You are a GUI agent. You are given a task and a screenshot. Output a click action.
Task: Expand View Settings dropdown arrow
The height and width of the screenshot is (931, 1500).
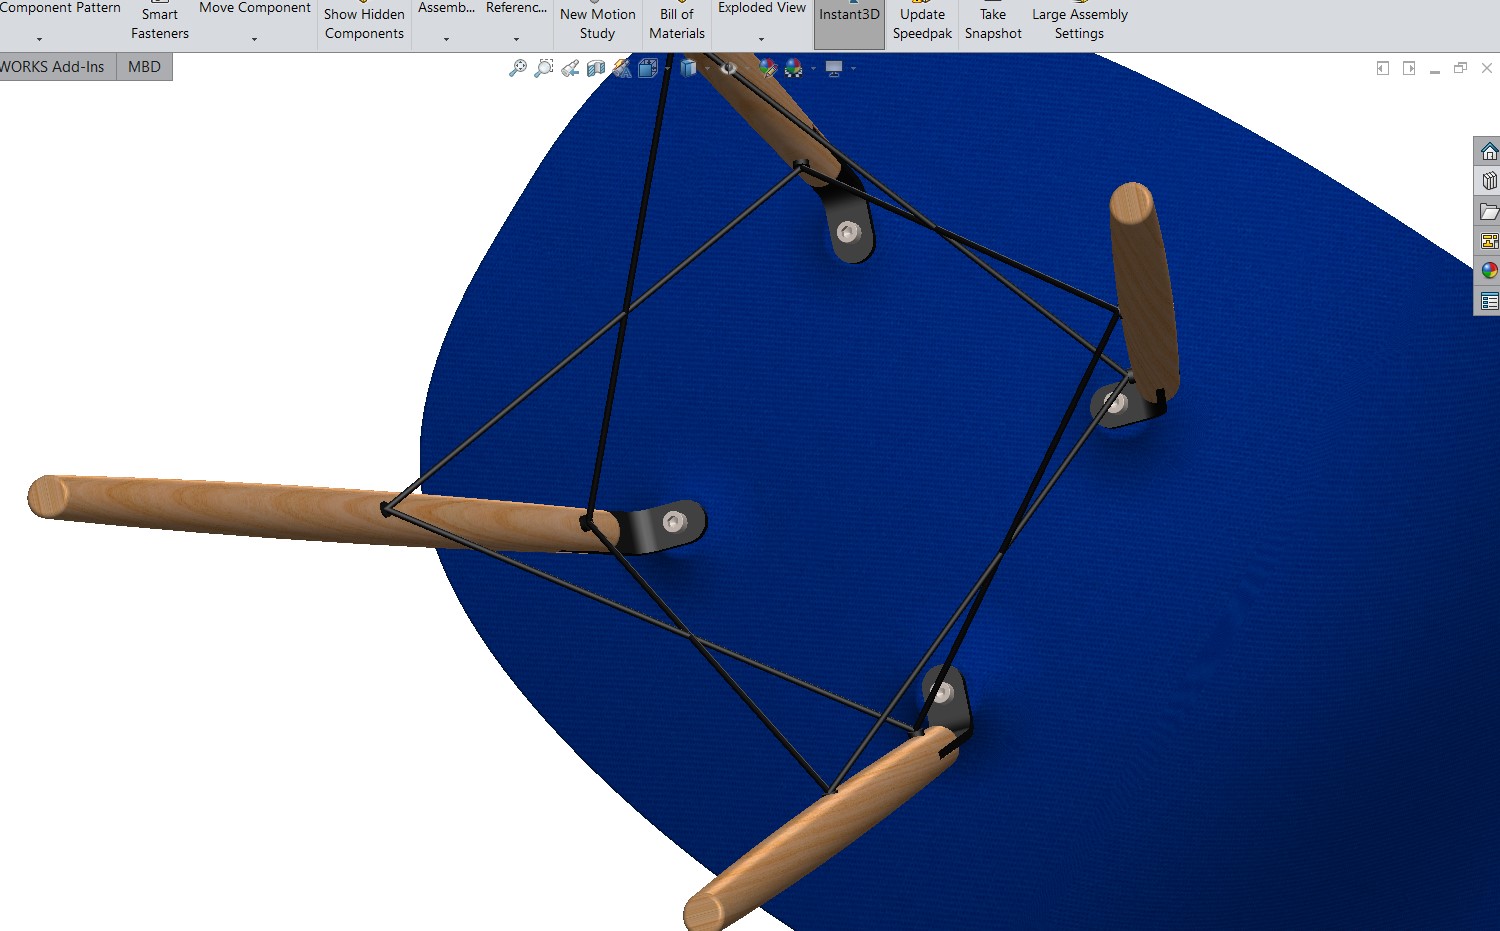click(853, 68)
